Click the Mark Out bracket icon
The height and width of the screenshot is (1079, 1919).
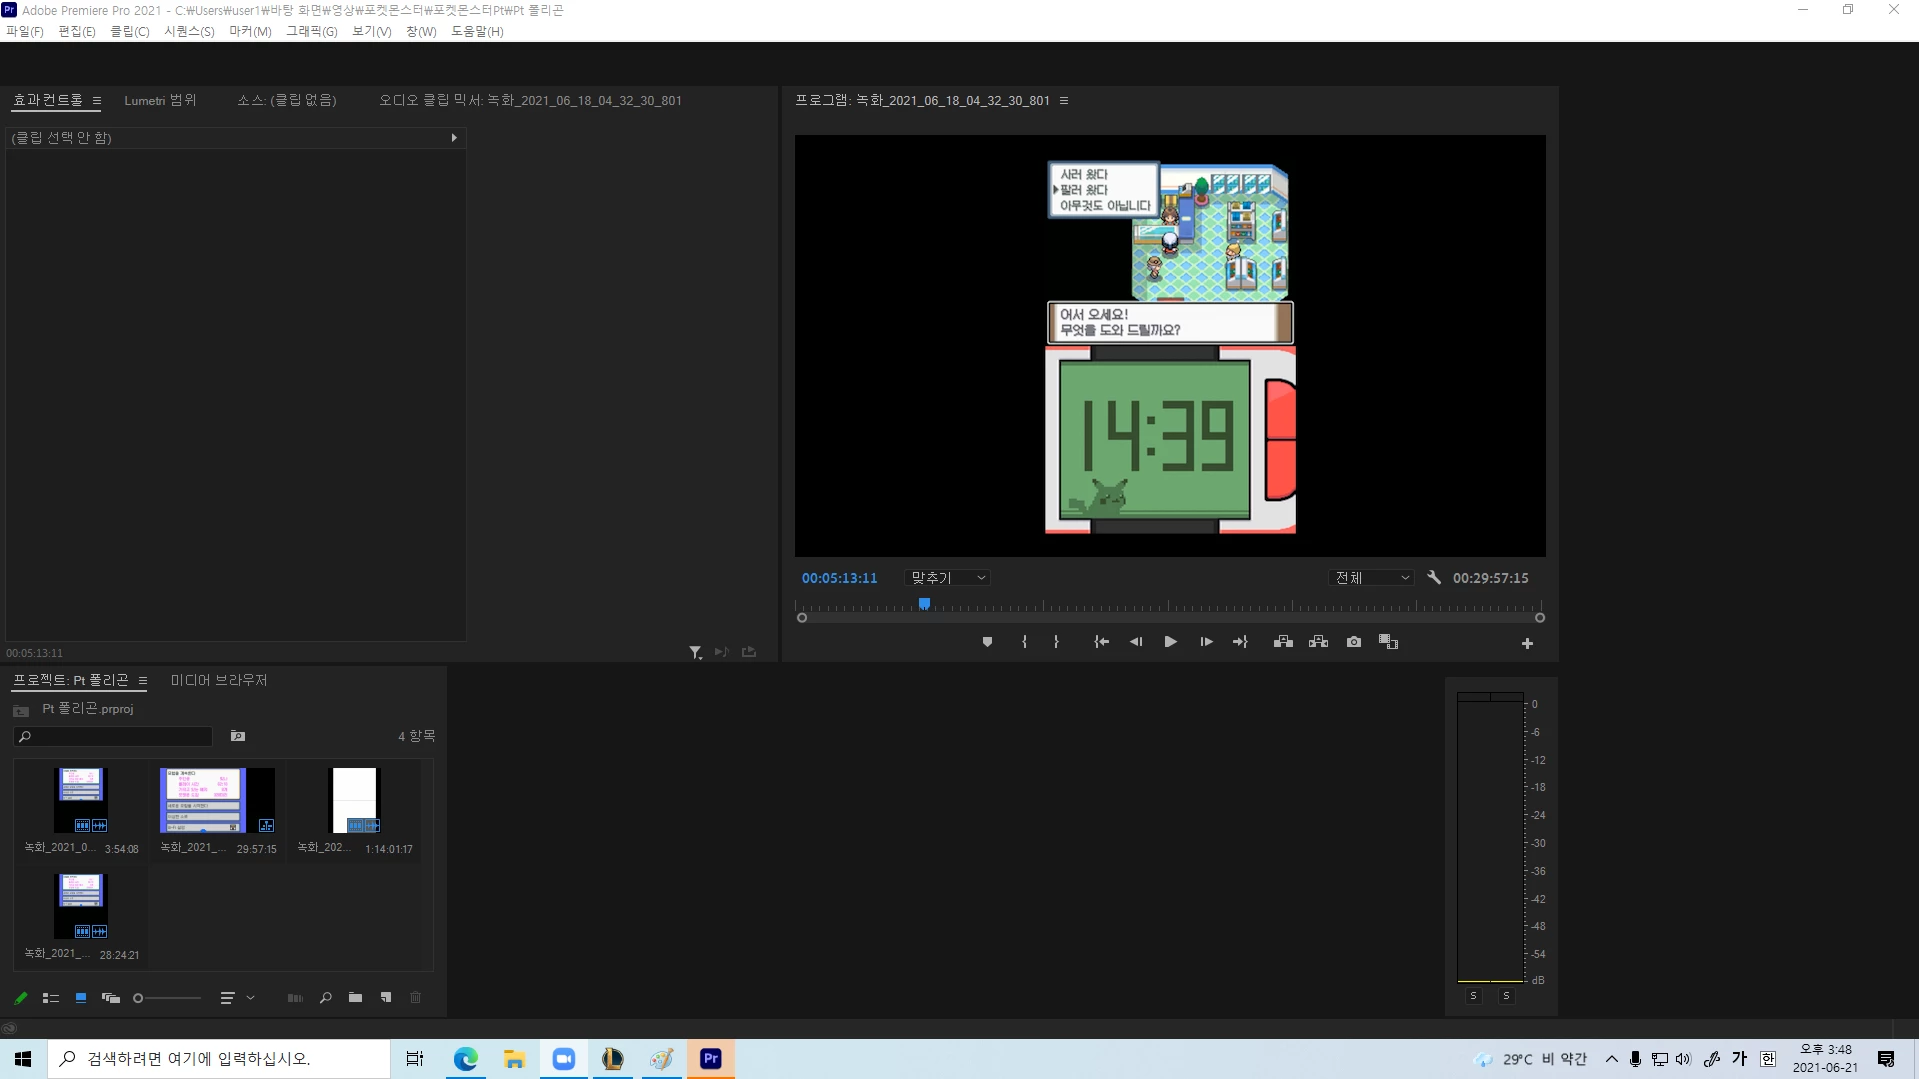(x=1056, y=642)
